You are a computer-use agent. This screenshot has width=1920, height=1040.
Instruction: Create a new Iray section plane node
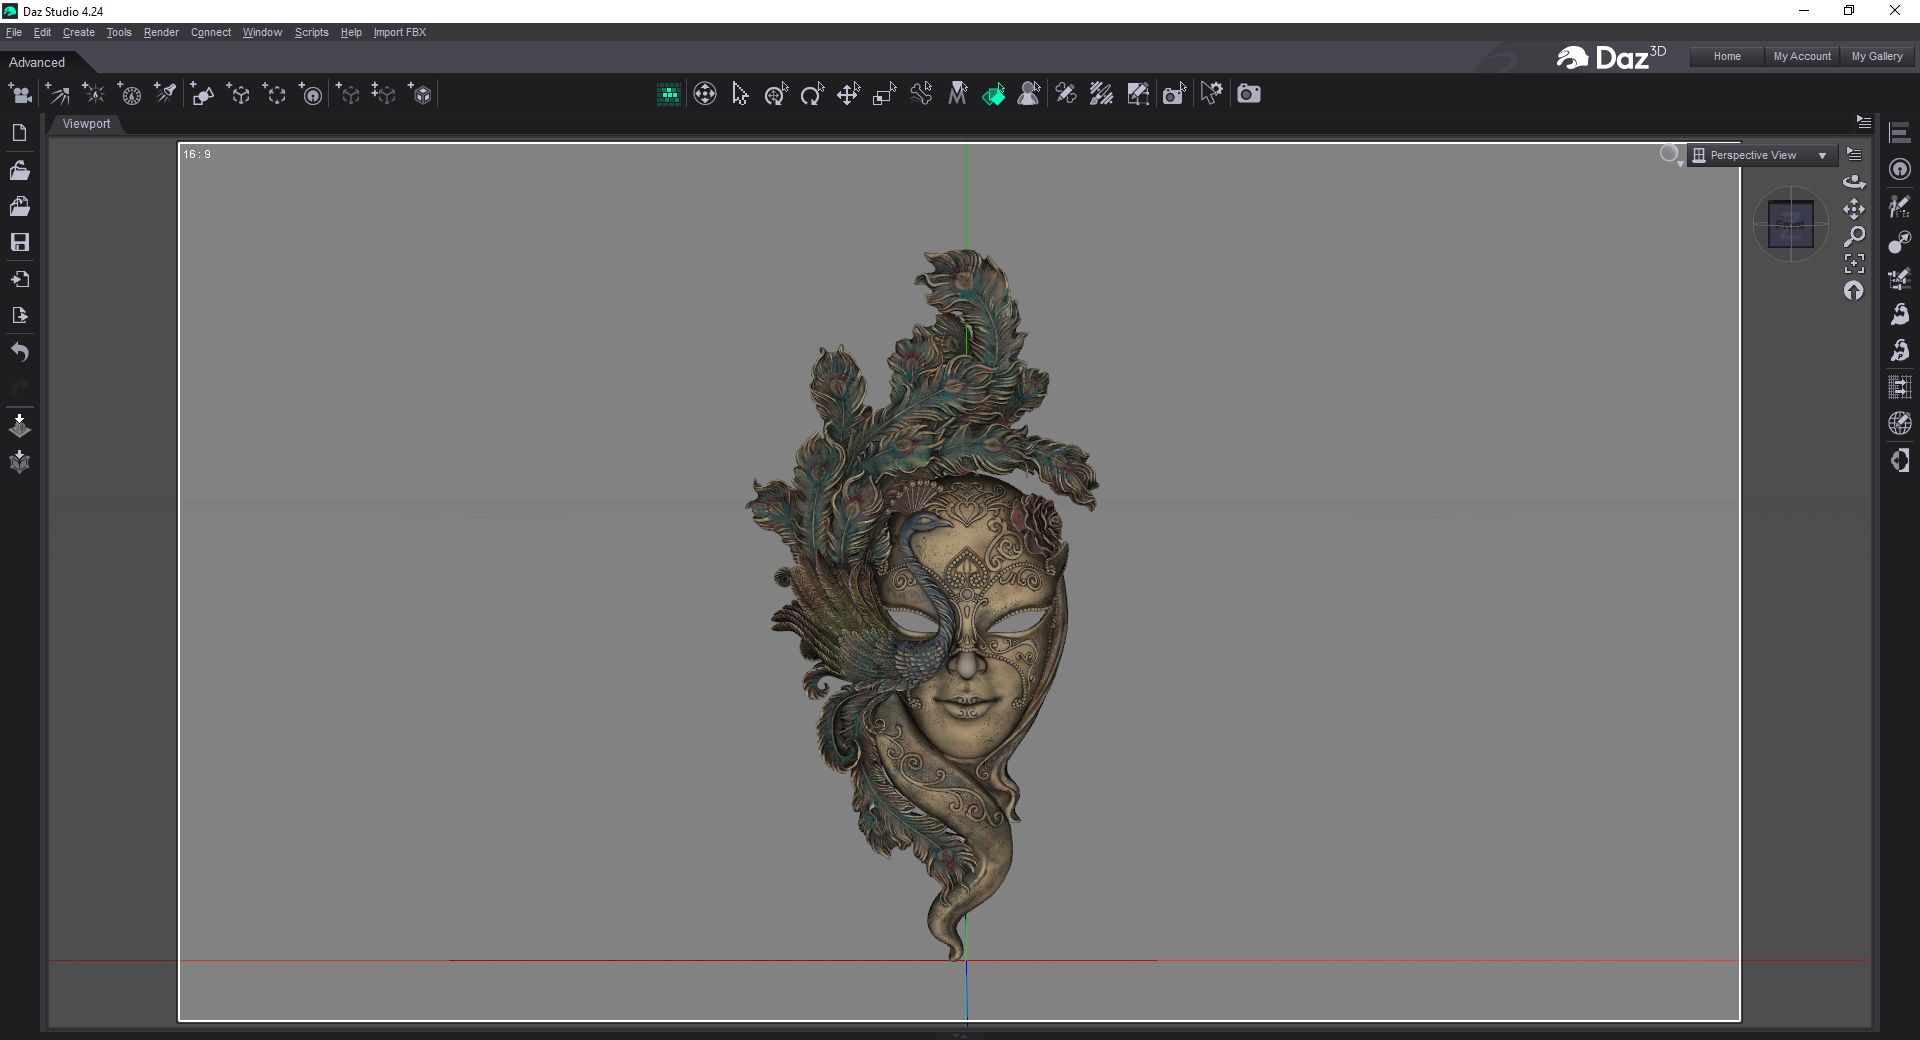click(311, 94)
